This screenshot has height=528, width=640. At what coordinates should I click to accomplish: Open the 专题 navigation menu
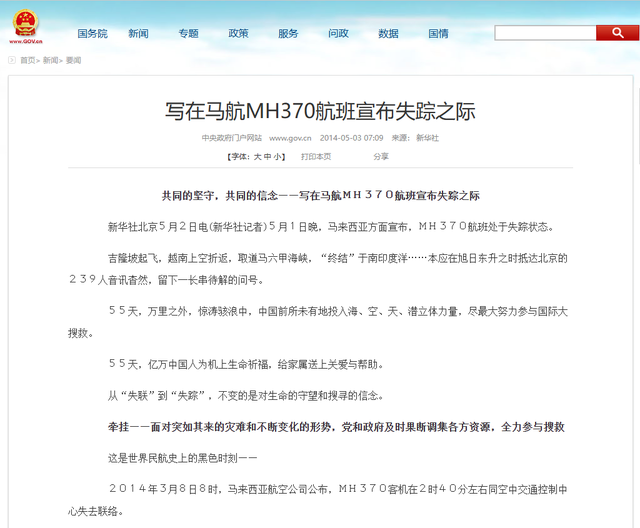pos(188,33)
